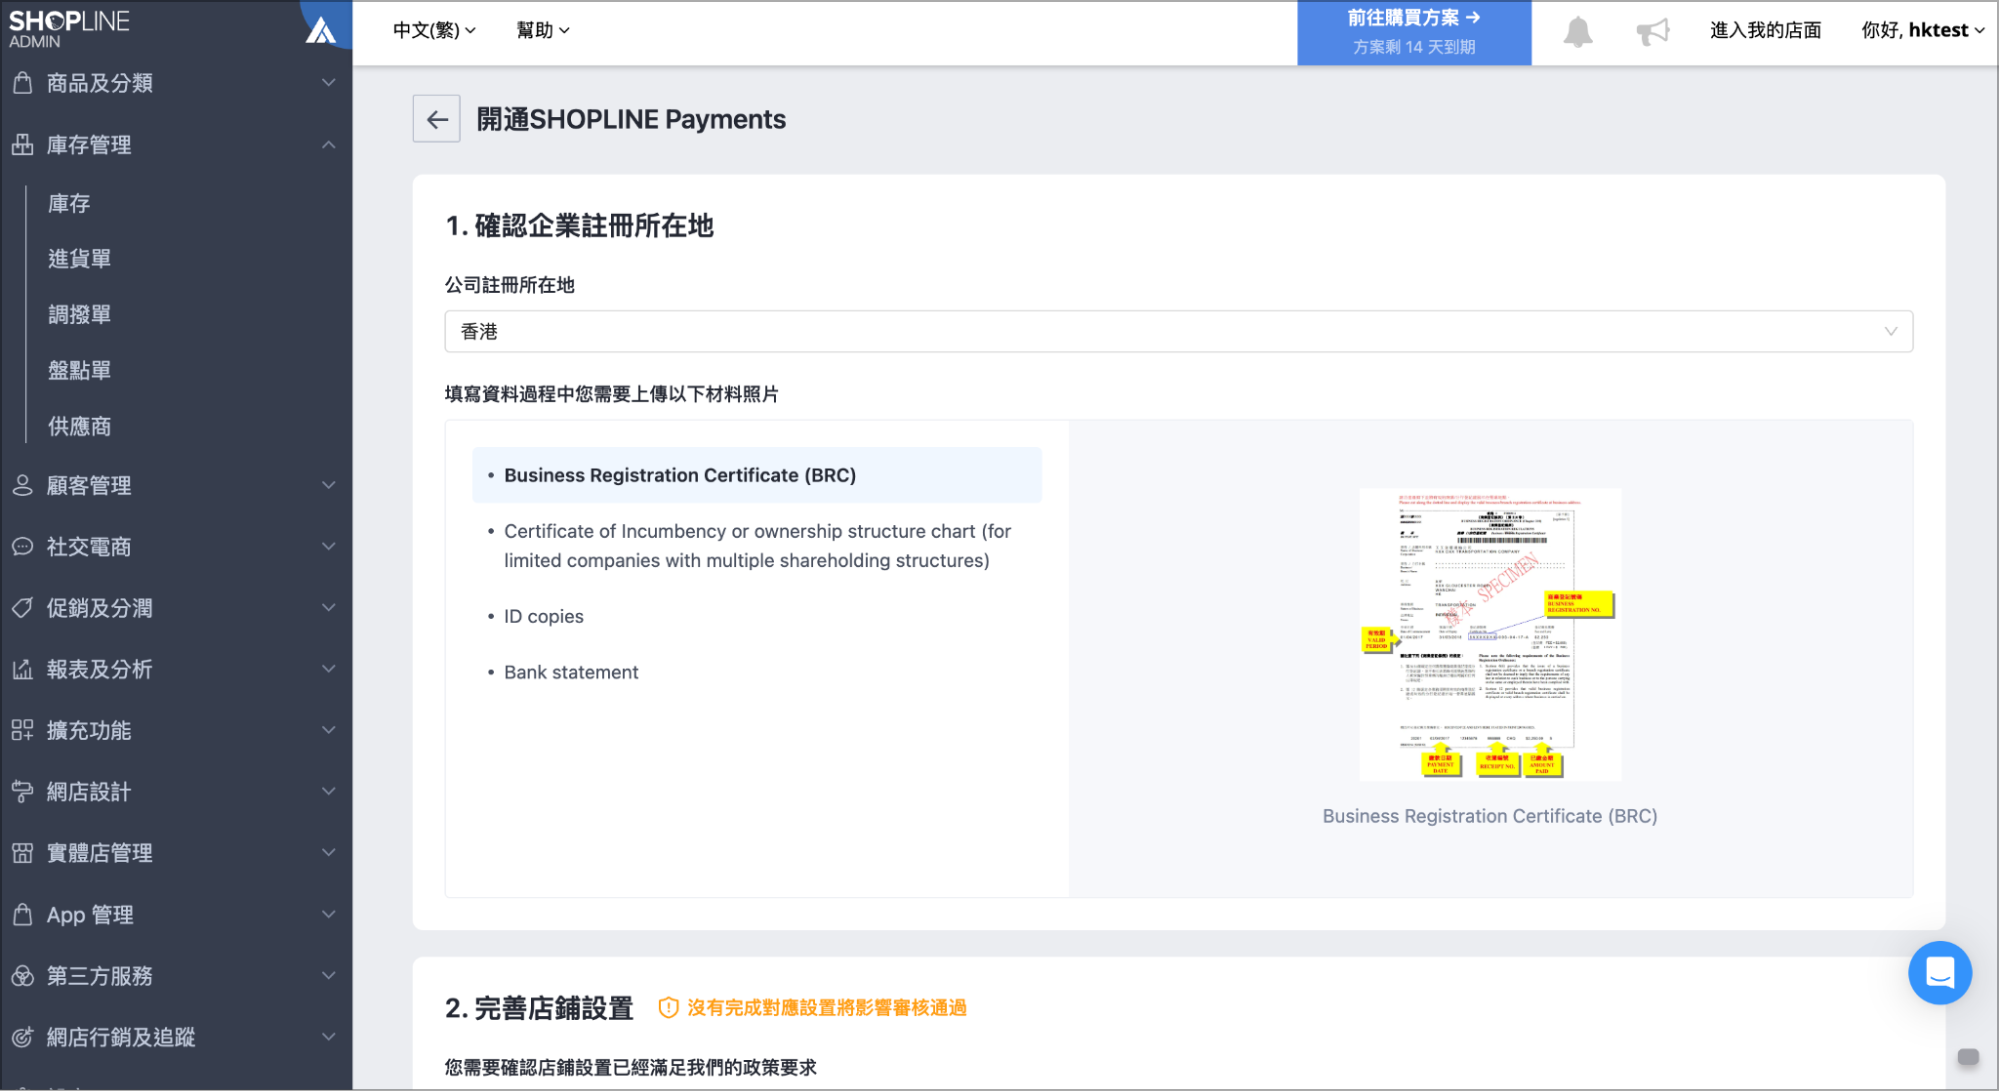Viewport: 1999px width, 1091px height.
Task: Select Business Registration Certificate (BRC) item
Action: [x=757, y=475]
